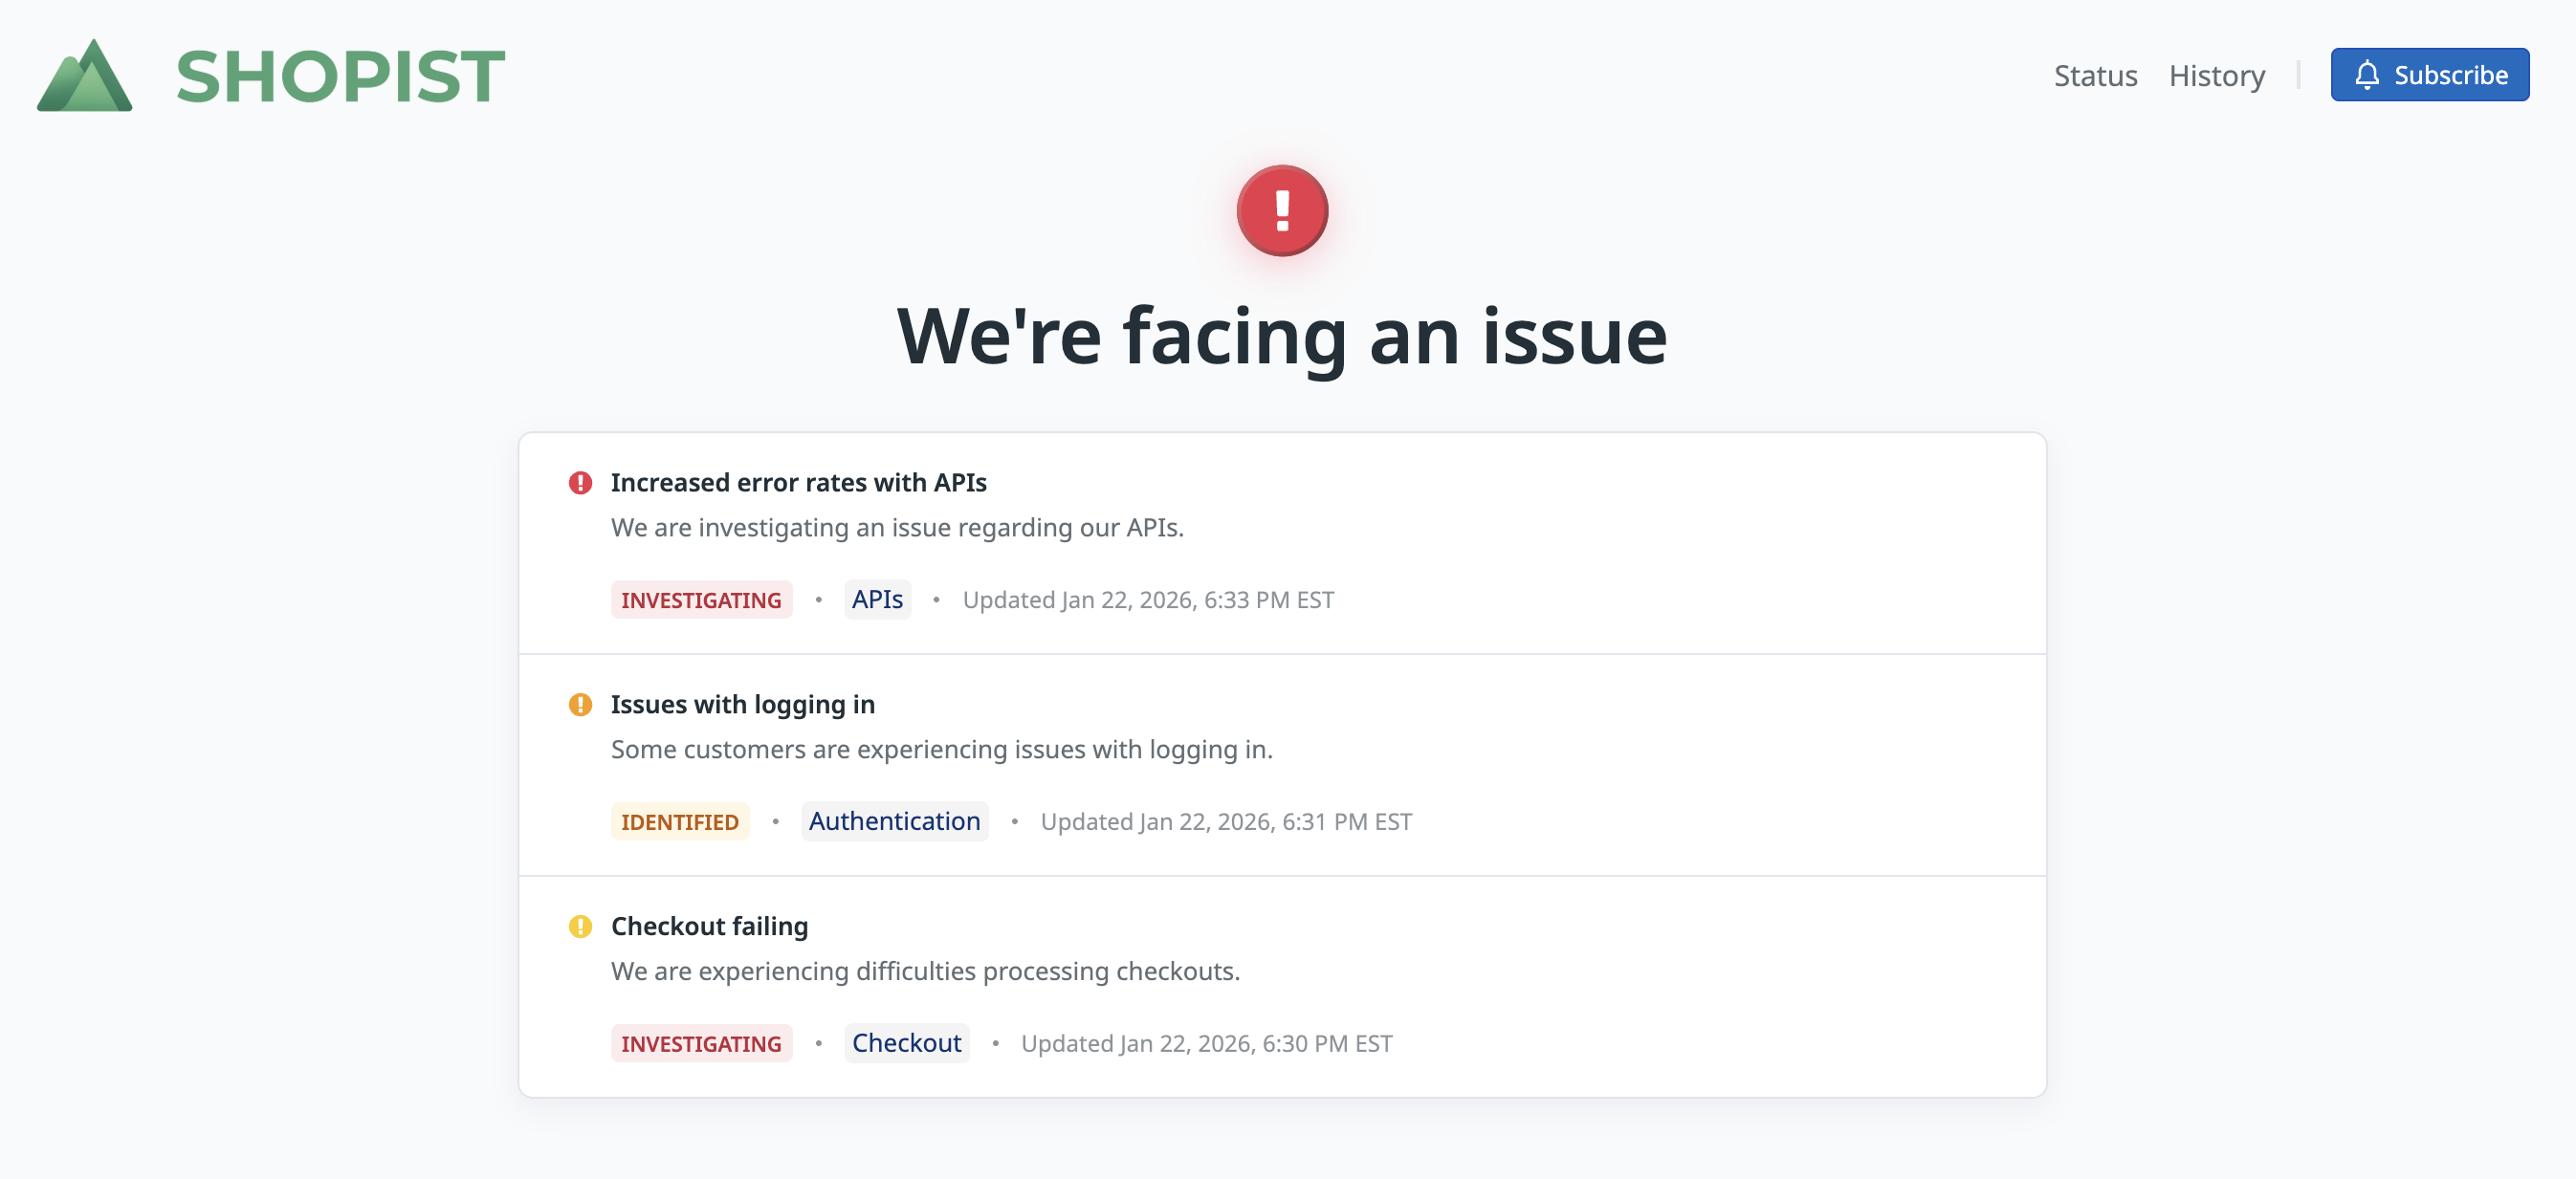The height and width of the screenshot is (1179, 2576).
Task: Select the APIs component tag
Action: click(x=877, y=600)
